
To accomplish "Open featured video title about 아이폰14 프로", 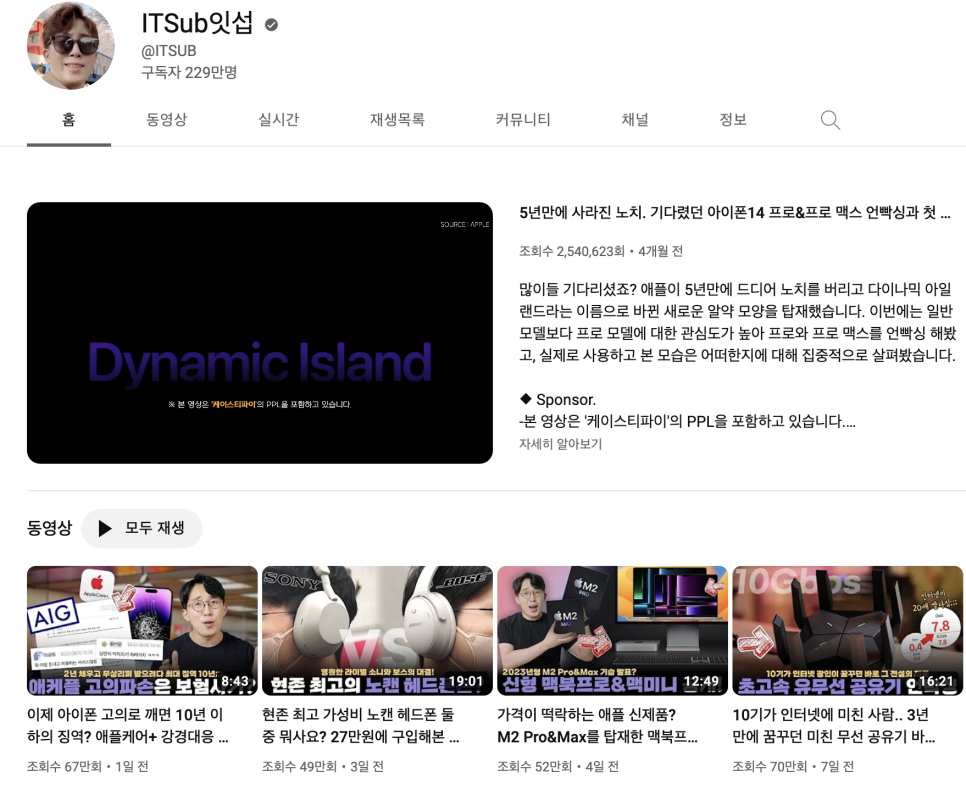I will [x=734, y=213].
